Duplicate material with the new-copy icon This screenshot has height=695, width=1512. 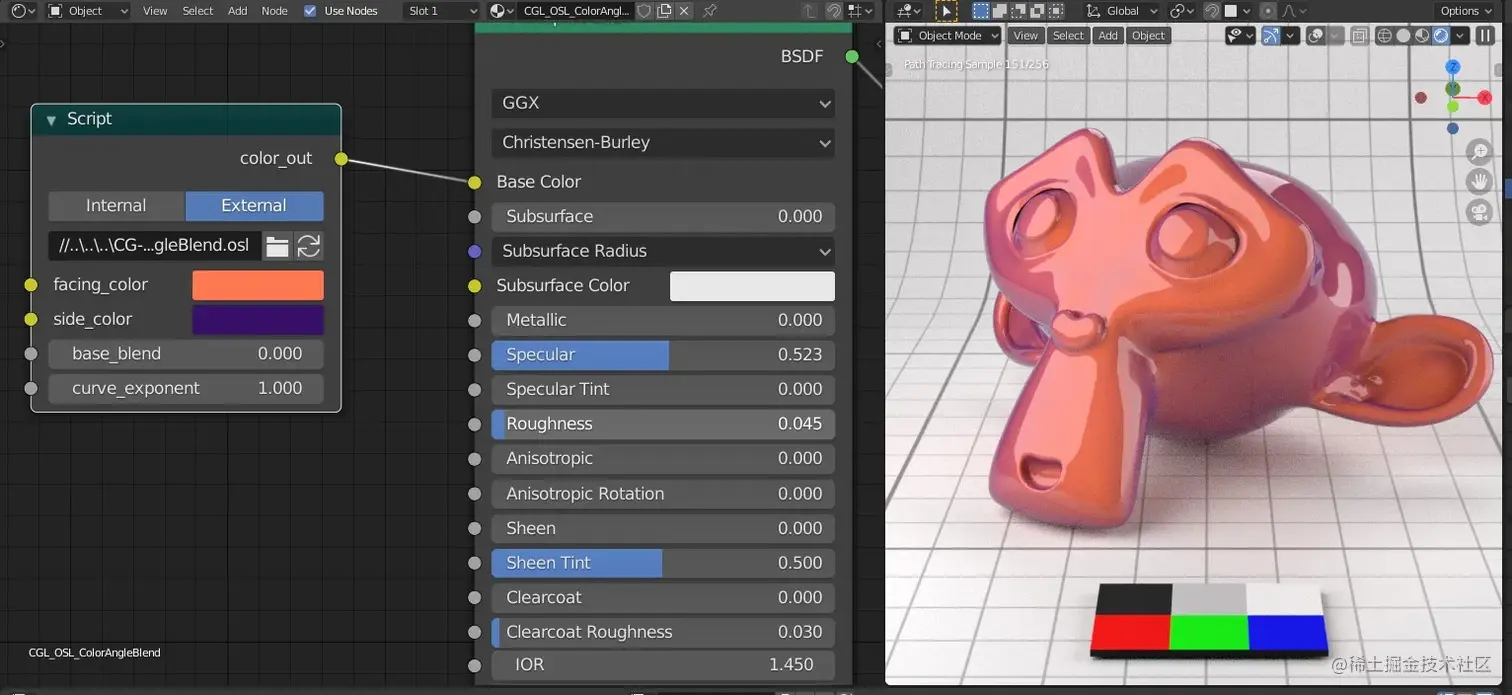(x=664, y=11)
